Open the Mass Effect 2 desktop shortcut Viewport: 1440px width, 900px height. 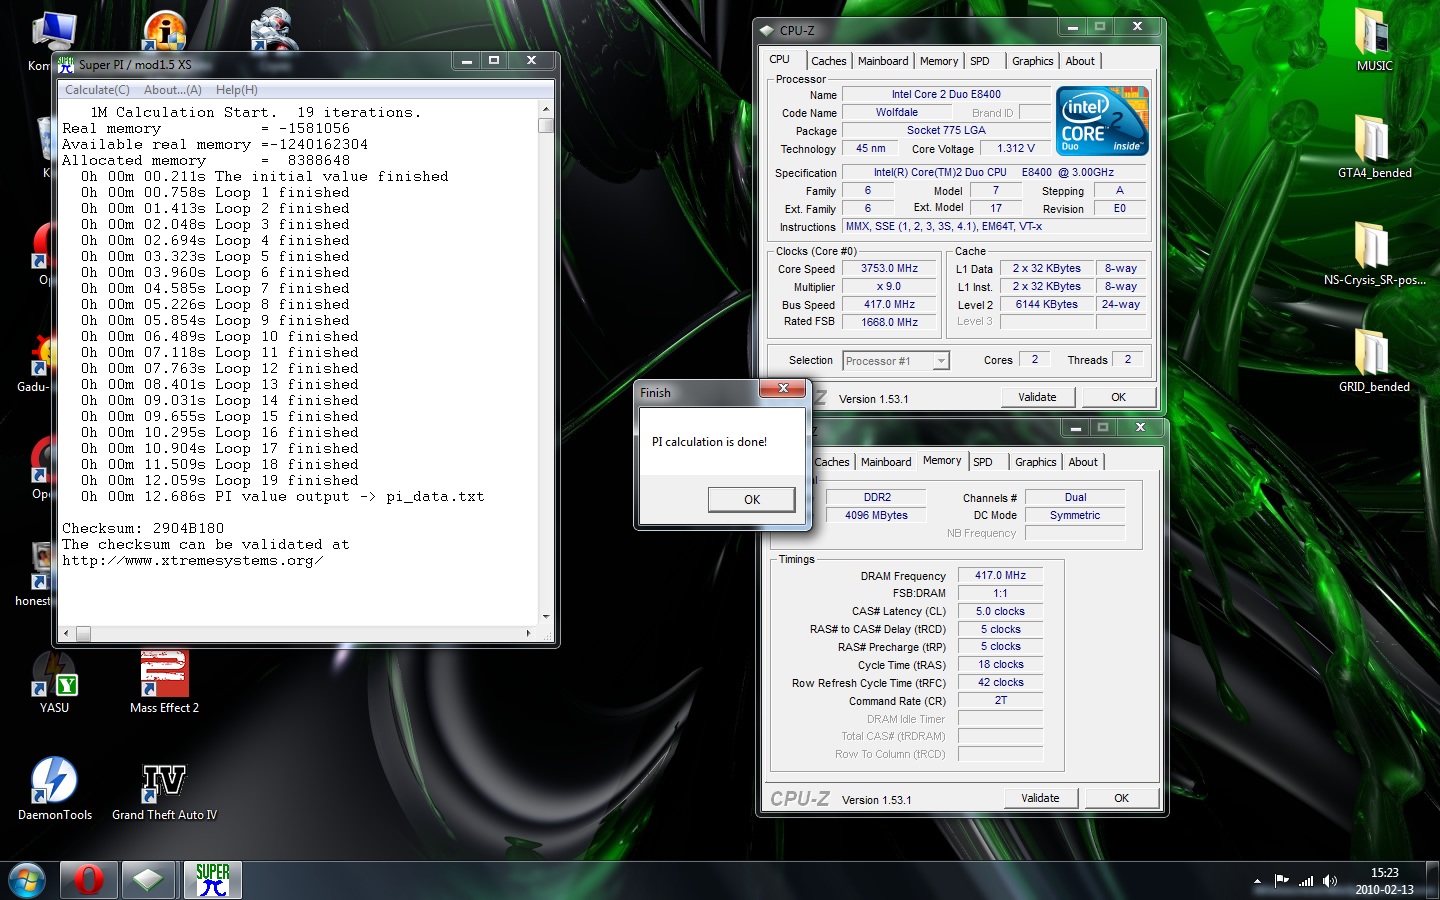[164, 676]
